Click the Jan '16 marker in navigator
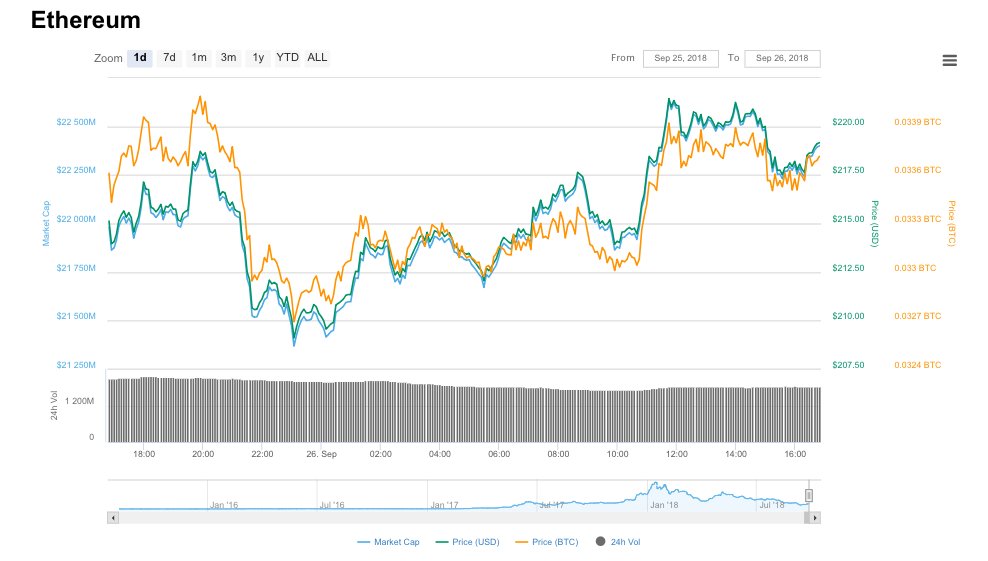 pos(224,505)
